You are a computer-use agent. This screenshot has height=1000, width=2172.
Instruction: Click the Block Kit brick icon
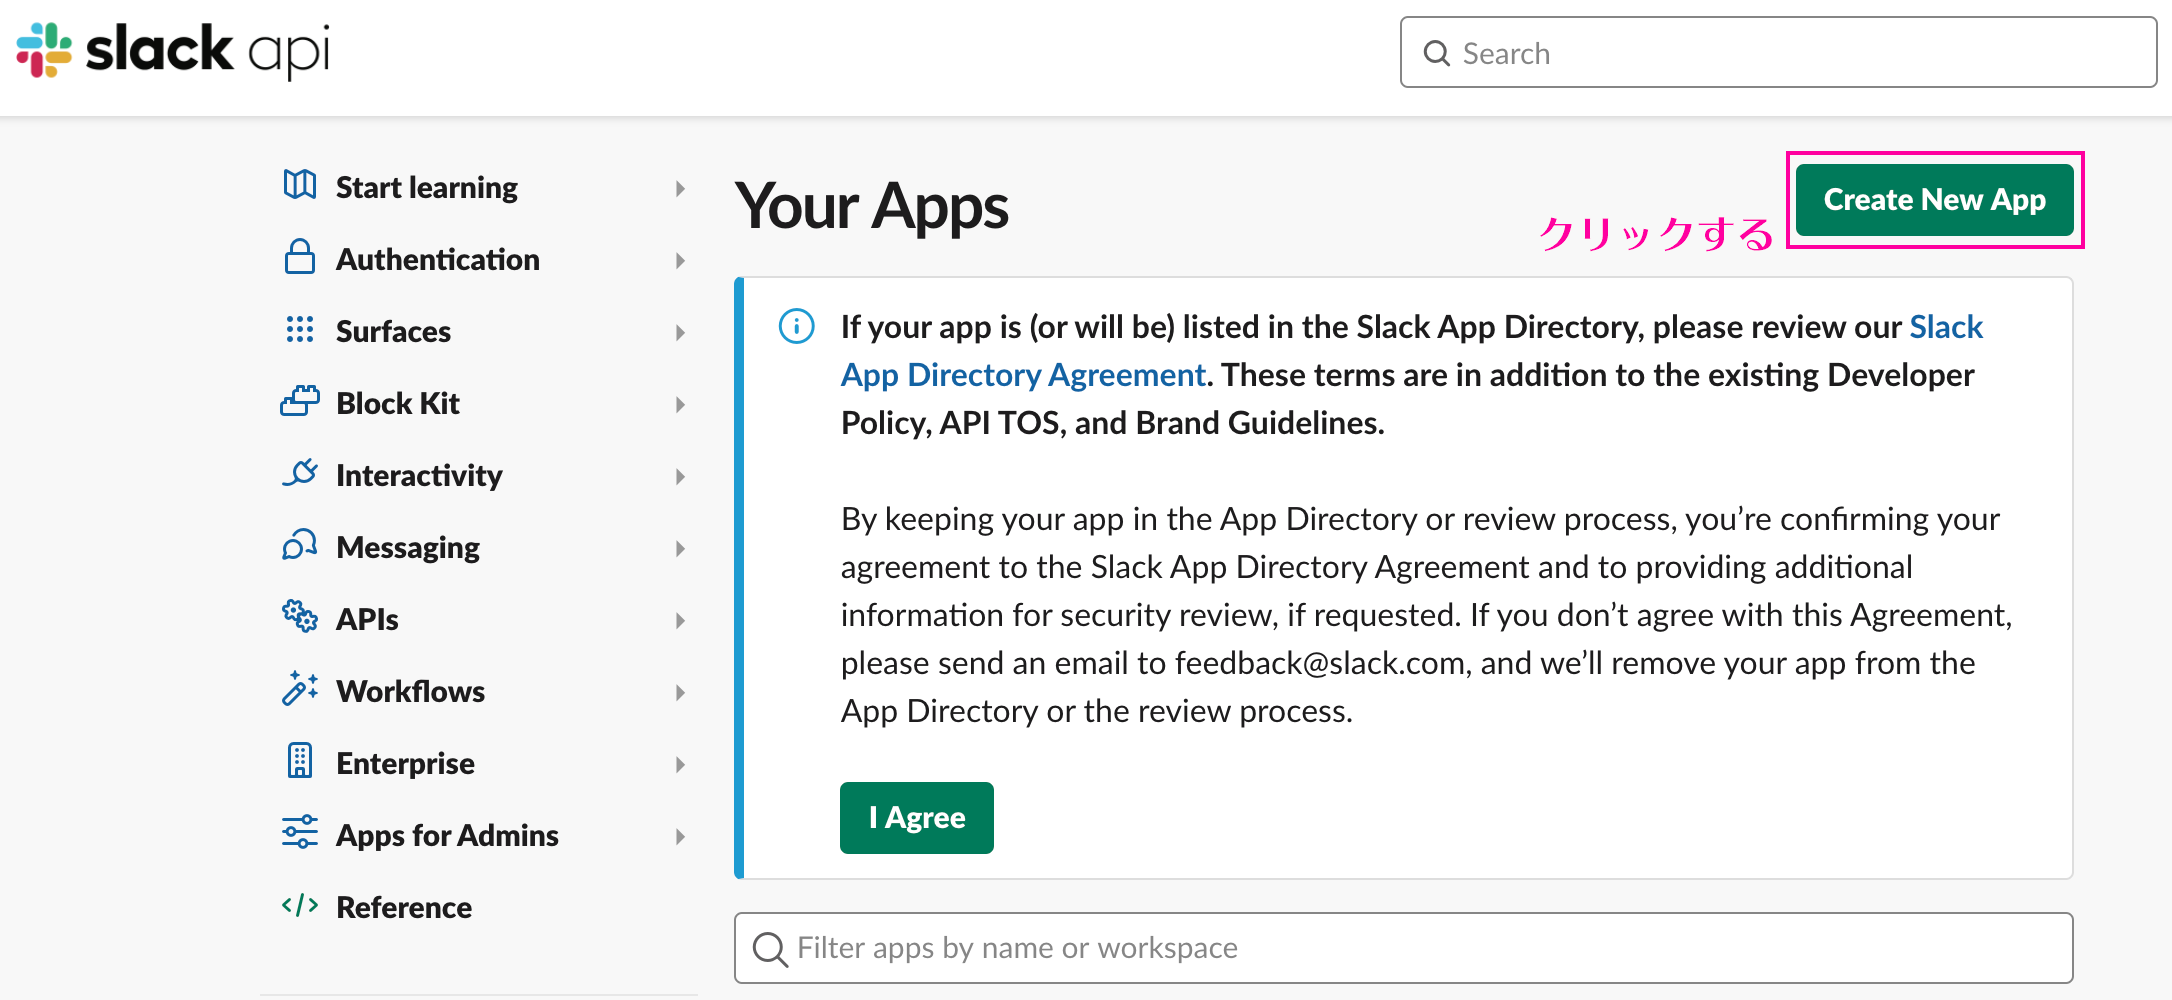[x=299, y=401]
